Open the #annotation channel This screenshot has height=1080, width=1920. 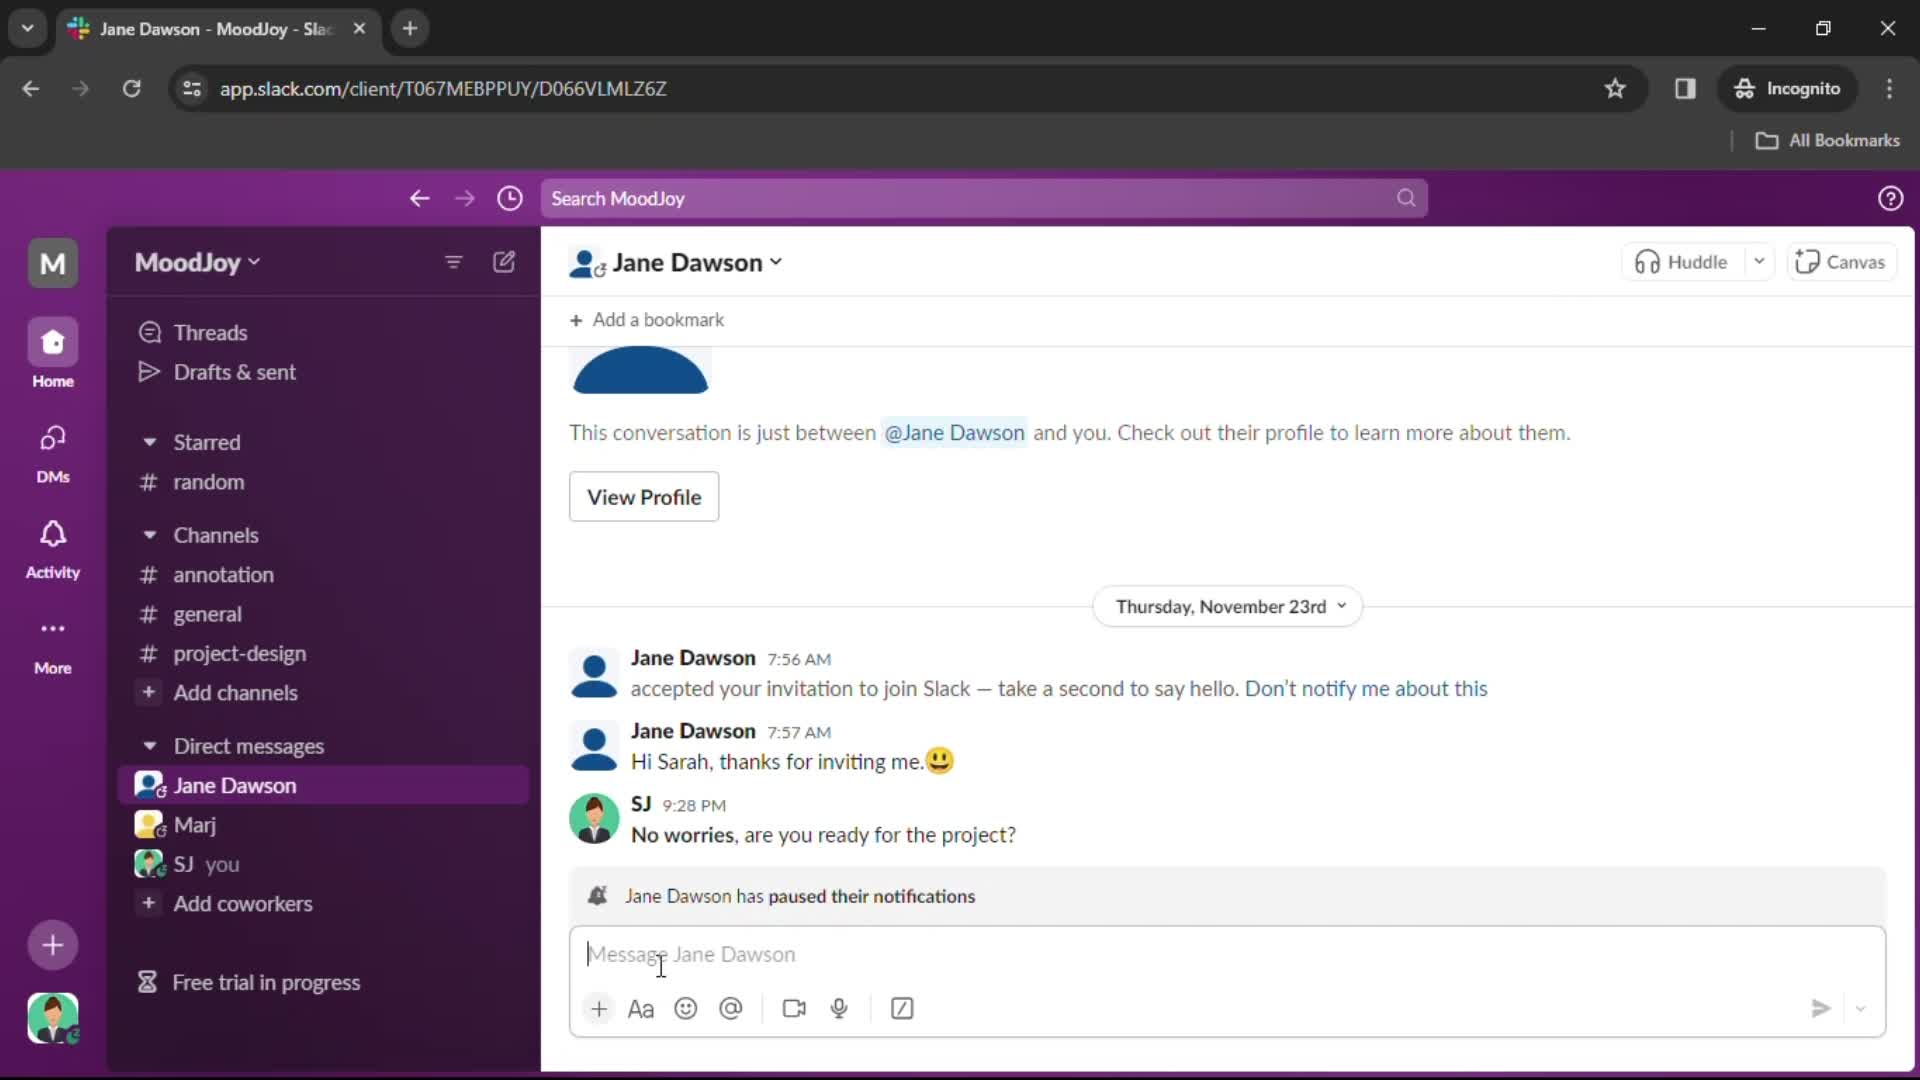point(323,575)
